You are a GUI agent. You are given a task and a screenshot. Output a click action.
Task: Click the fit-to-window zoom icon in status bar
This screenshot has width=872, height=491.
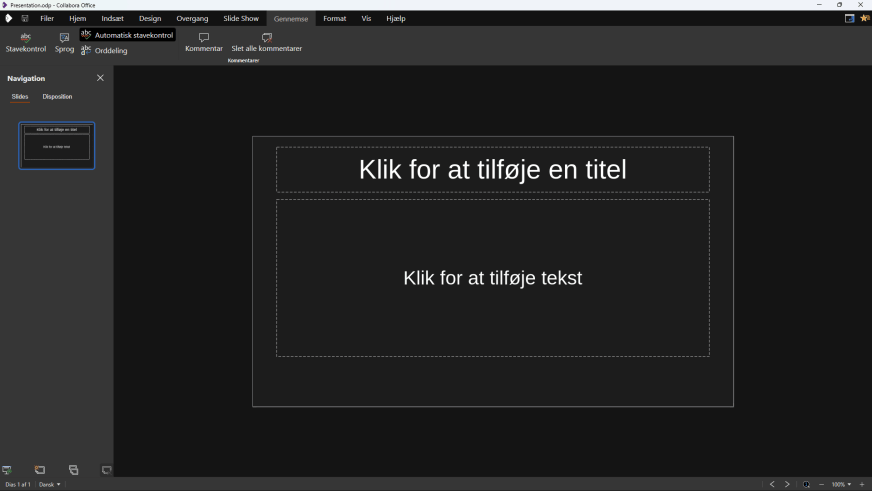[x=806, y=484]
